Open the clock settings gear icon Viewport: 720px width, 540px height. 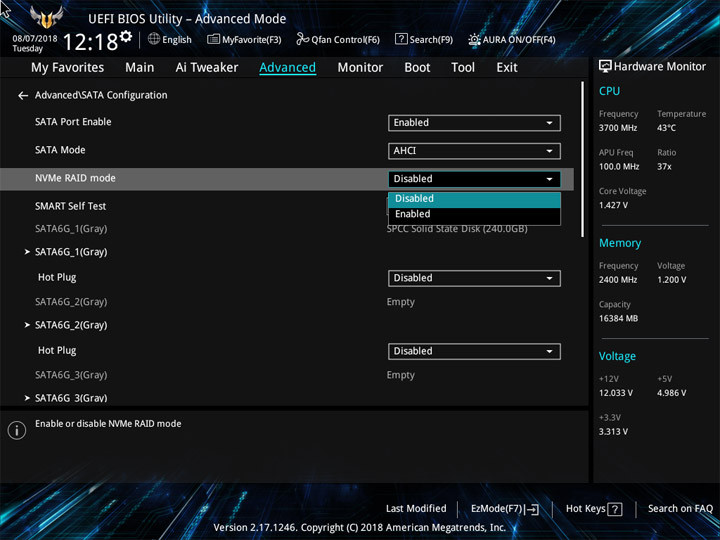(x=126, y=36)
